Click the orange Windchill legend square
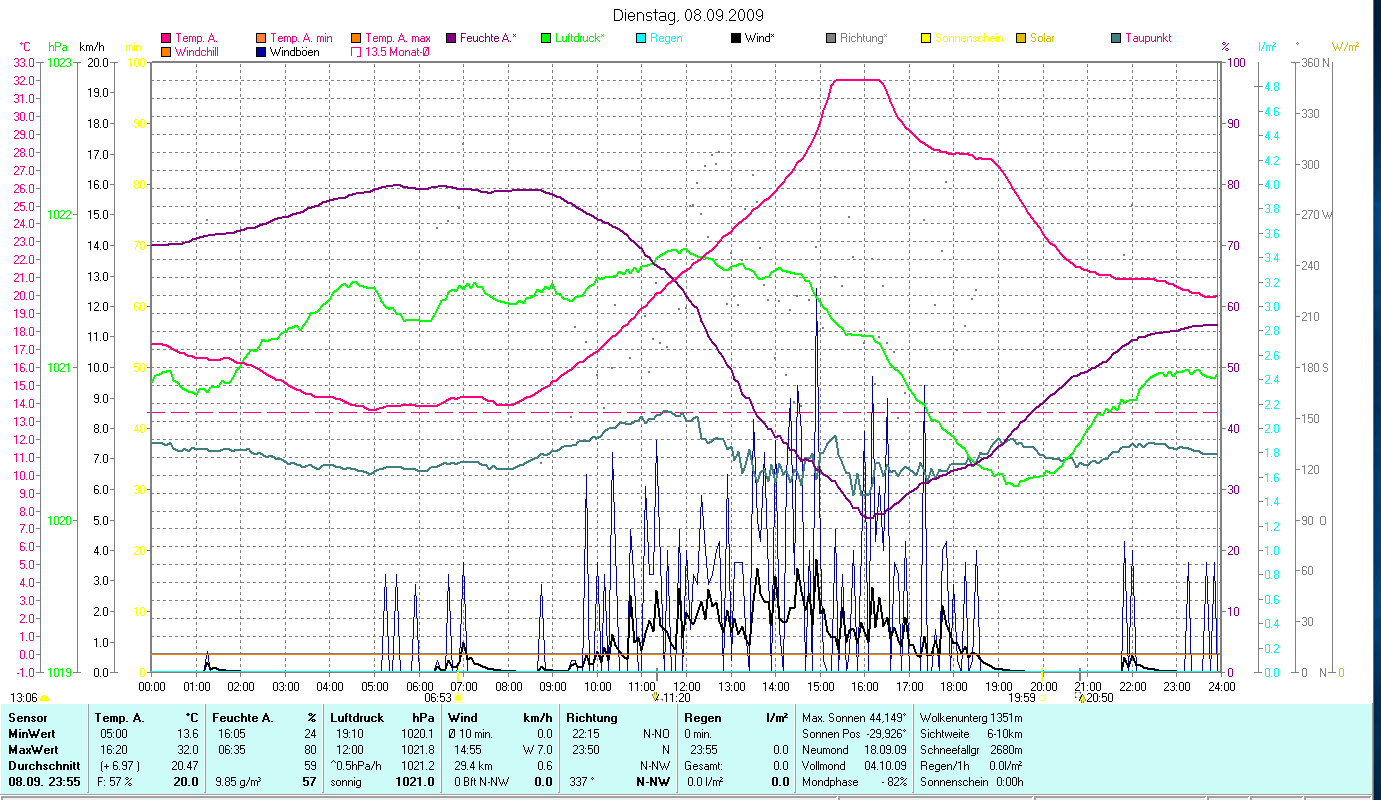The image size is (1381, 800). point(166,52)
